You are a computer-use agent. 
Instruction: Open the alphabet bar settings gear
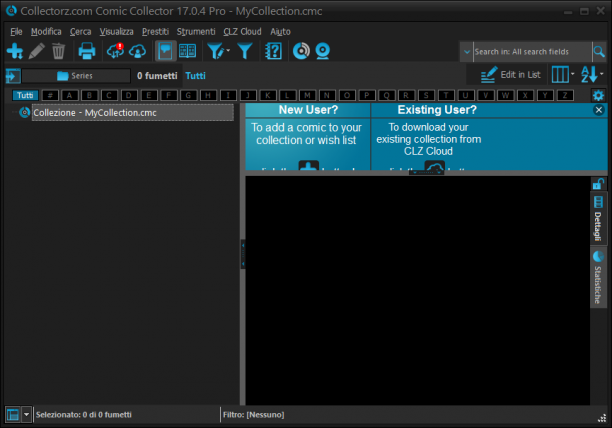point(598,95)
